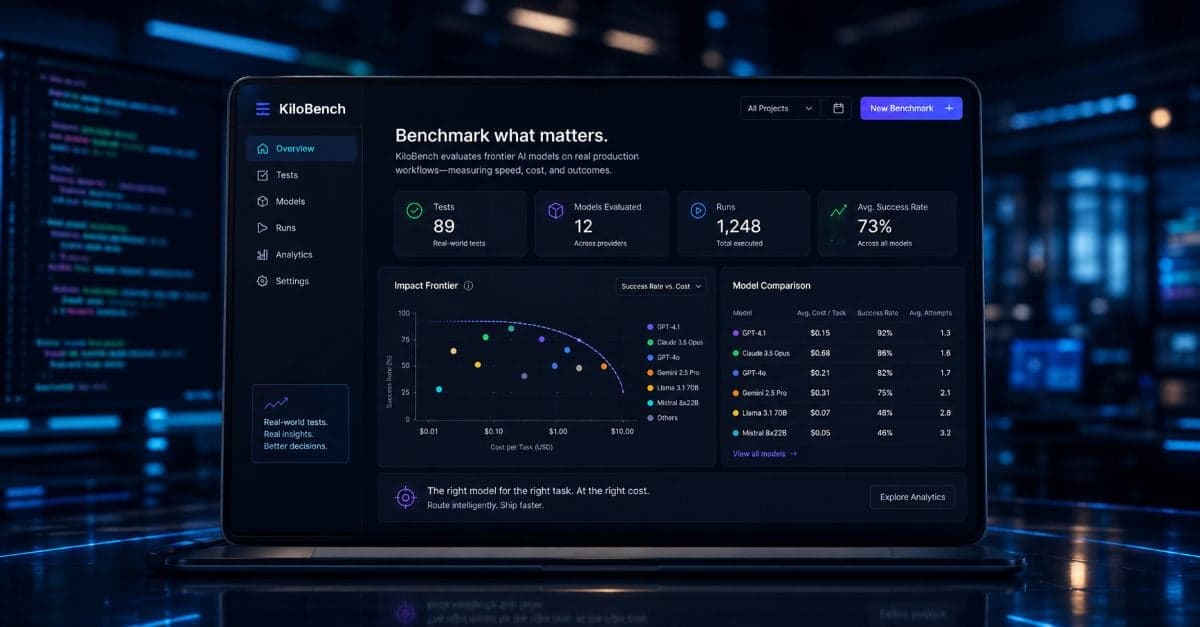Click the $0.15 cost cell
This screenshot has height=627, width=1200.
(820, 333)
